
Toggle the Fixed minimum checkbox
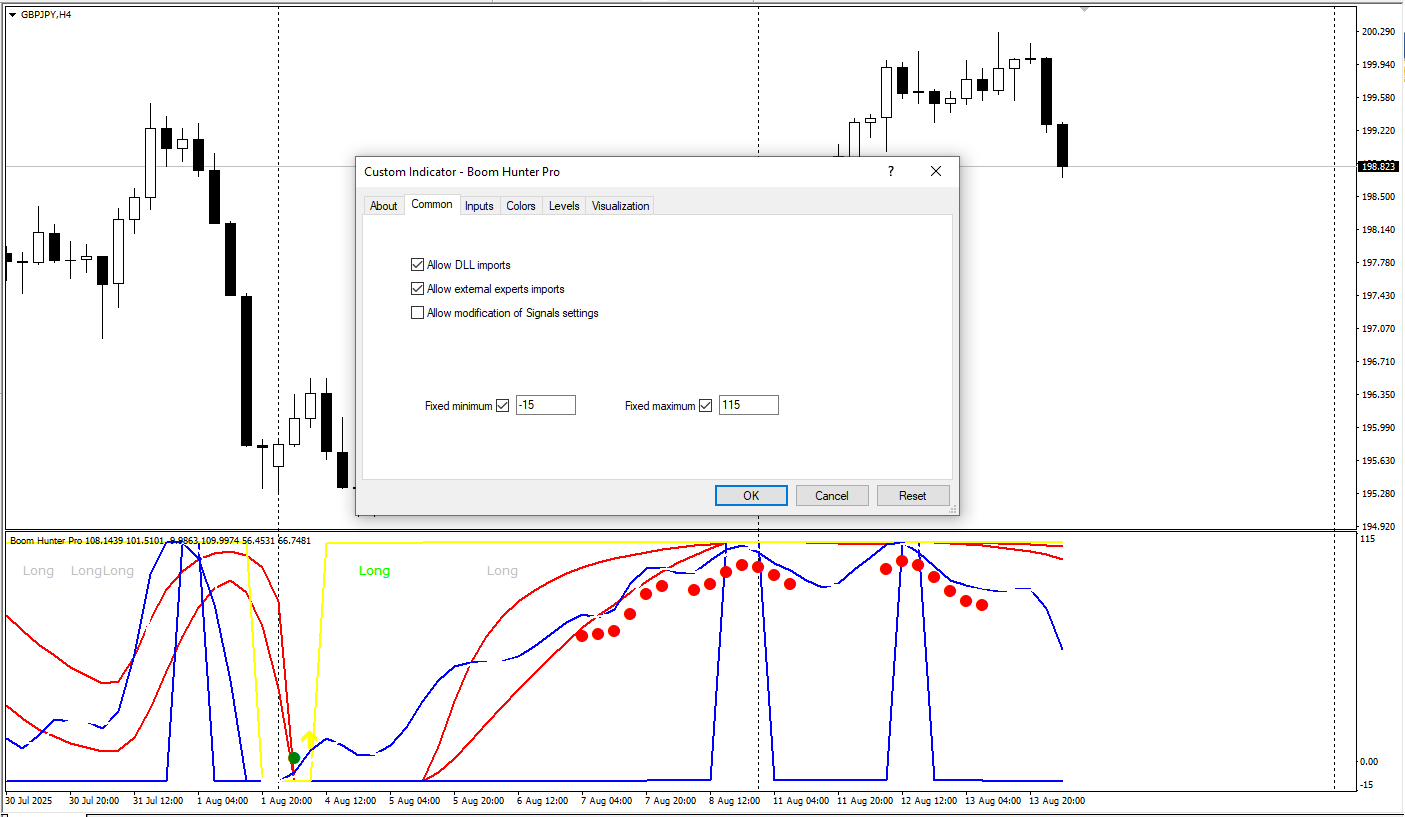tap(502, 406)
